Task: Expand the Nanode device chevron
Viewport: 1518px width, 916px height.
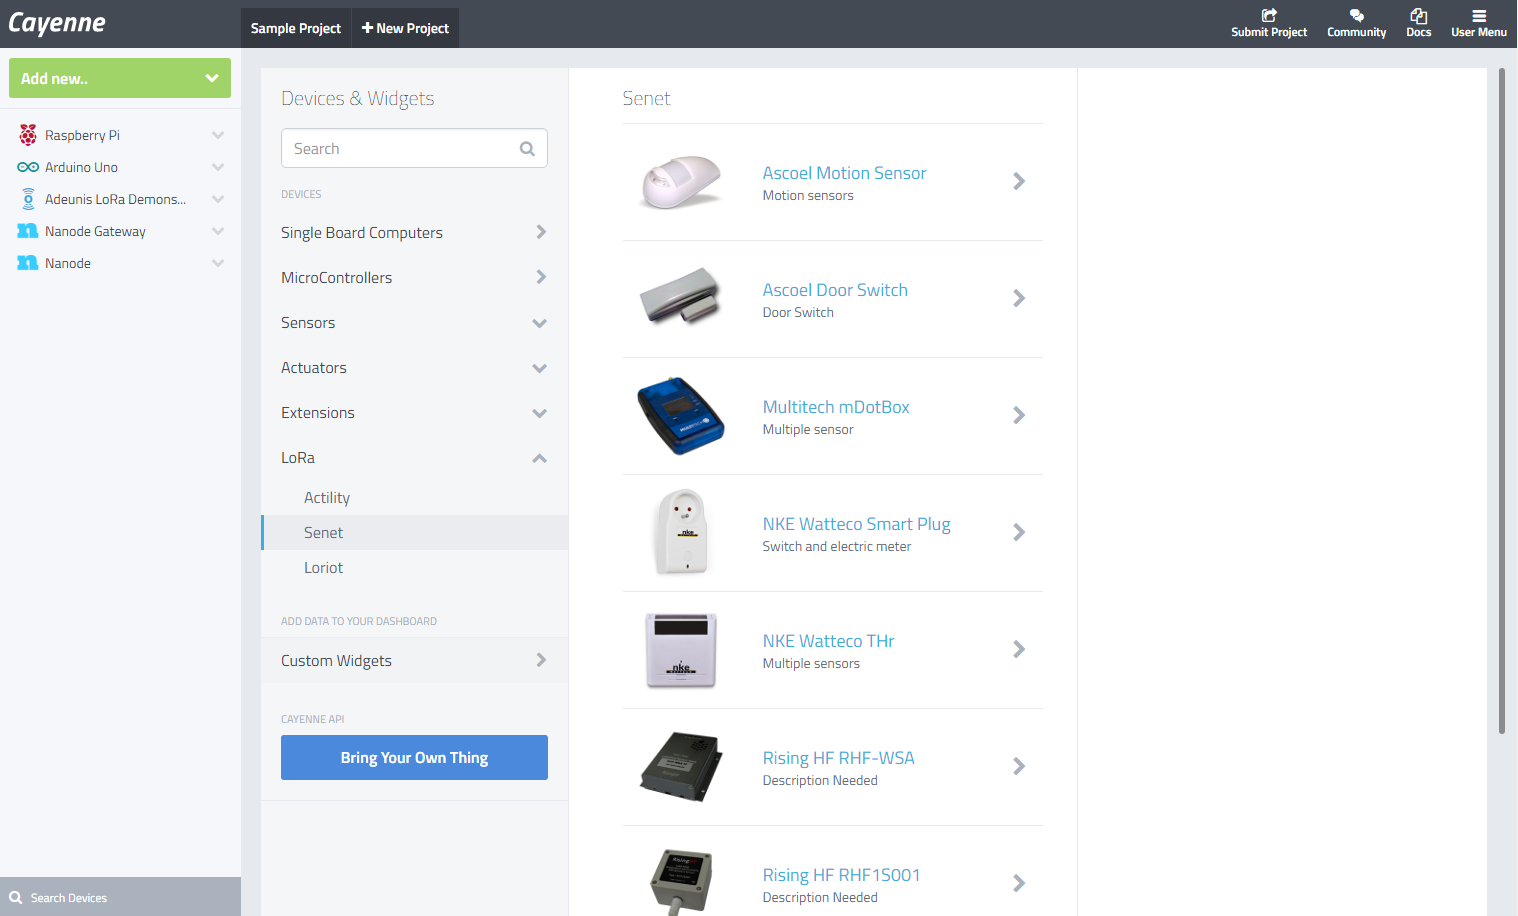Action: (218, 263)
